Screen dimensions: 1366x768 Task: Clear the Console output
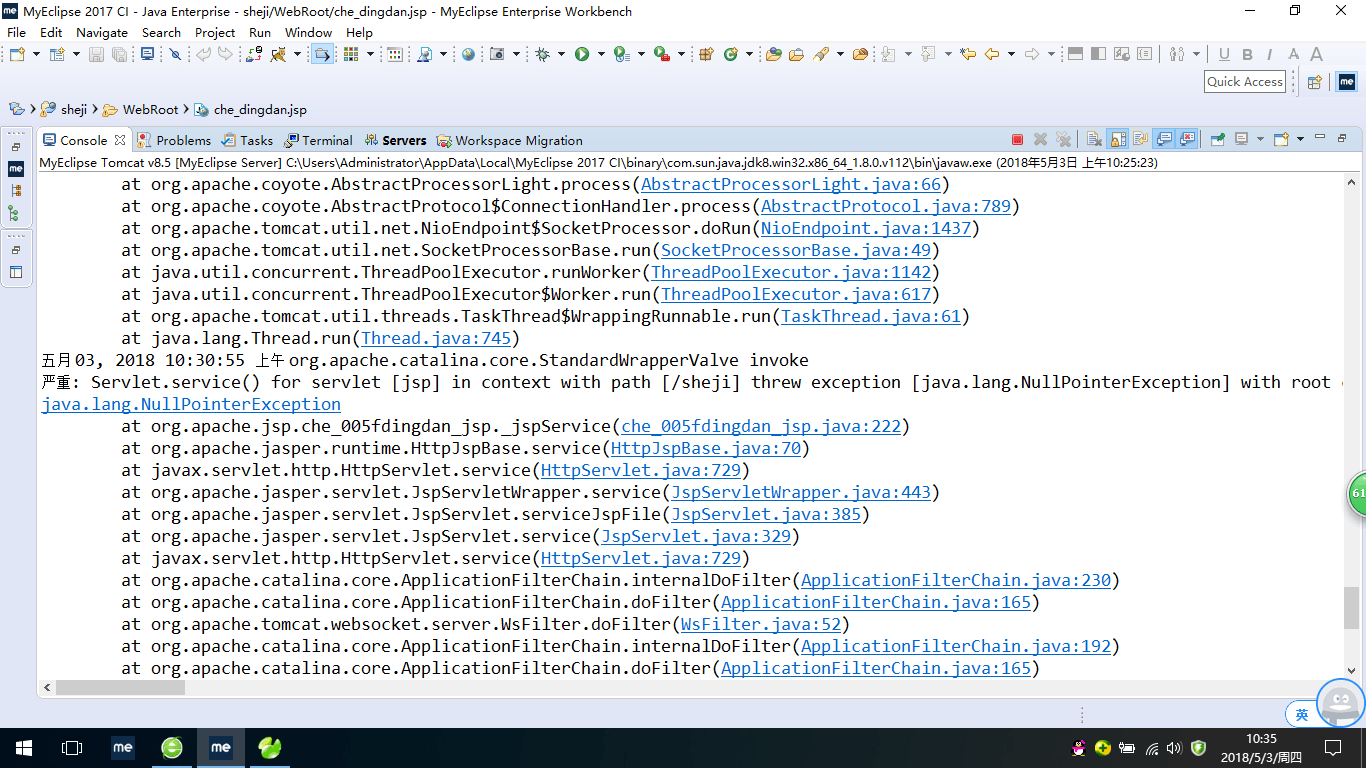pos(1093,140)
